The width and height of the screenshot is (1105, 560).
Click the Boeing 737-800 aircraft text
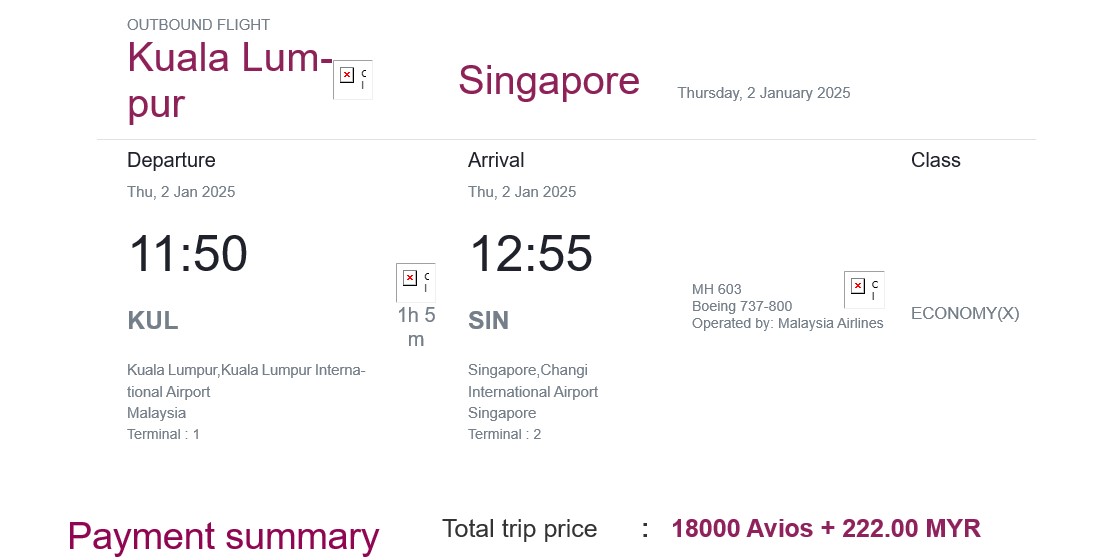click(x=742, y=306)
